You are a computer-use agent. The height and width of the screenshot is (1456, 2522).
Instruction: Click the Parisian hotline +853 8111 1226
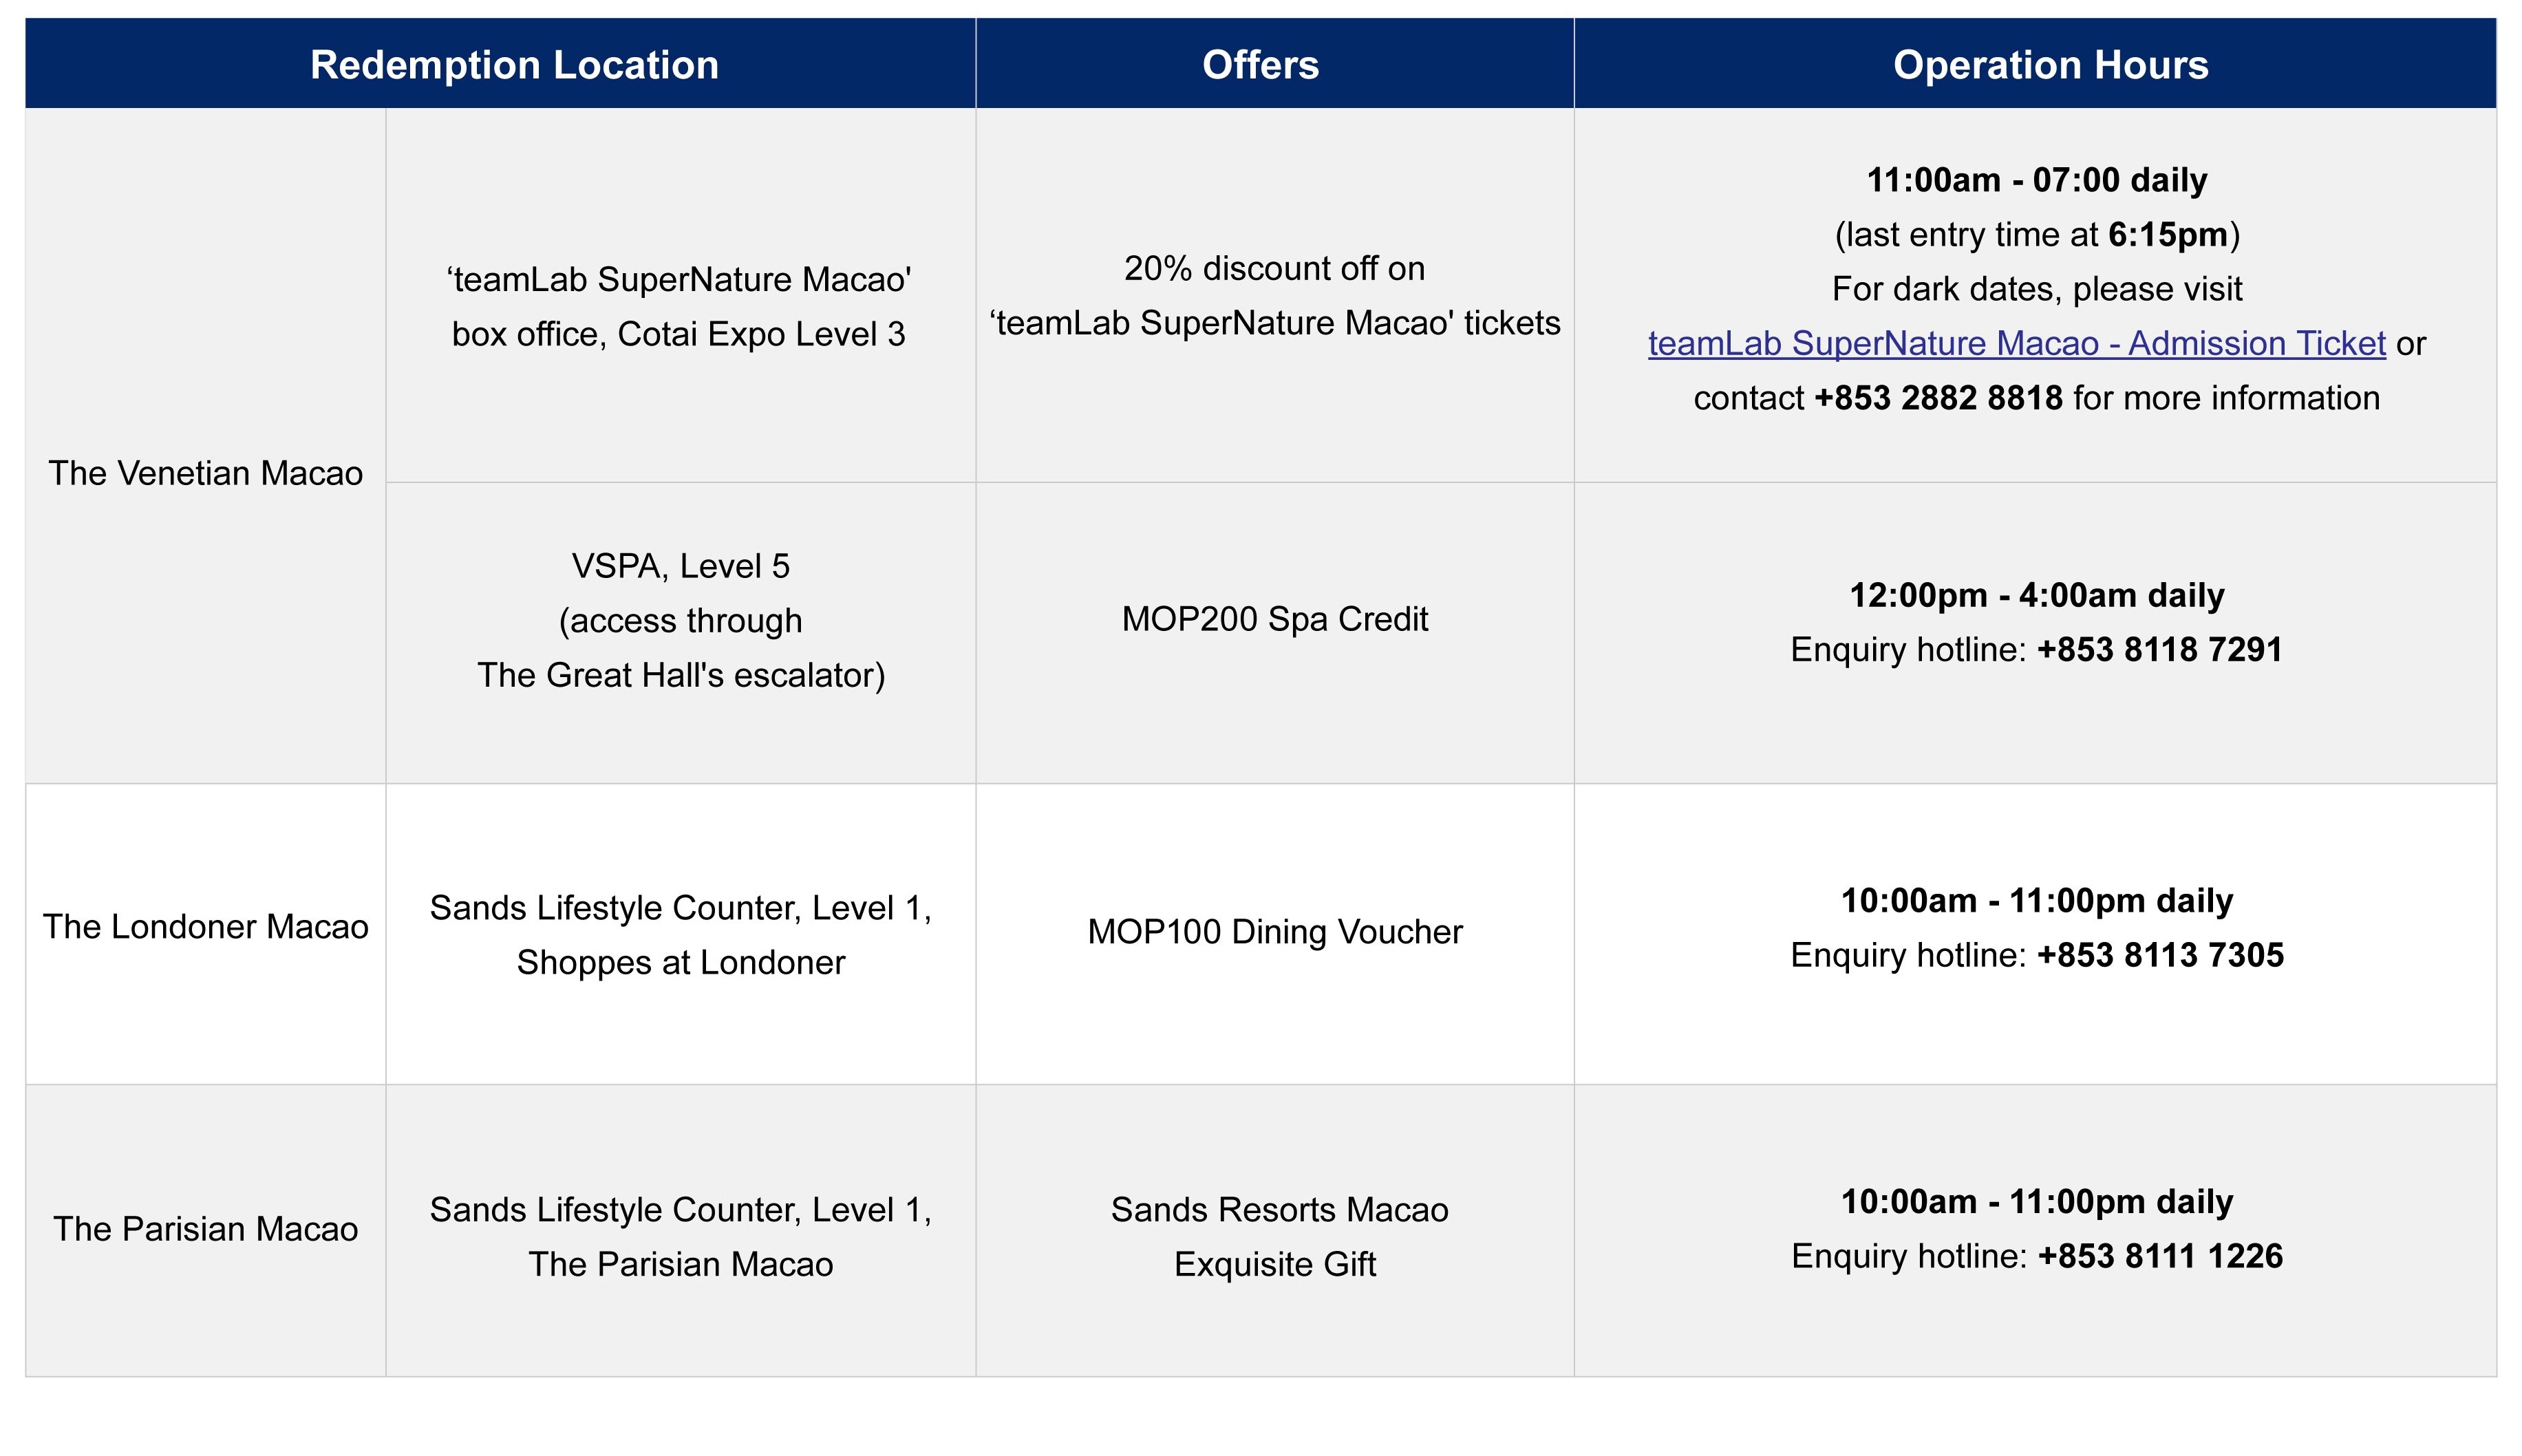click(2160, 1256)
